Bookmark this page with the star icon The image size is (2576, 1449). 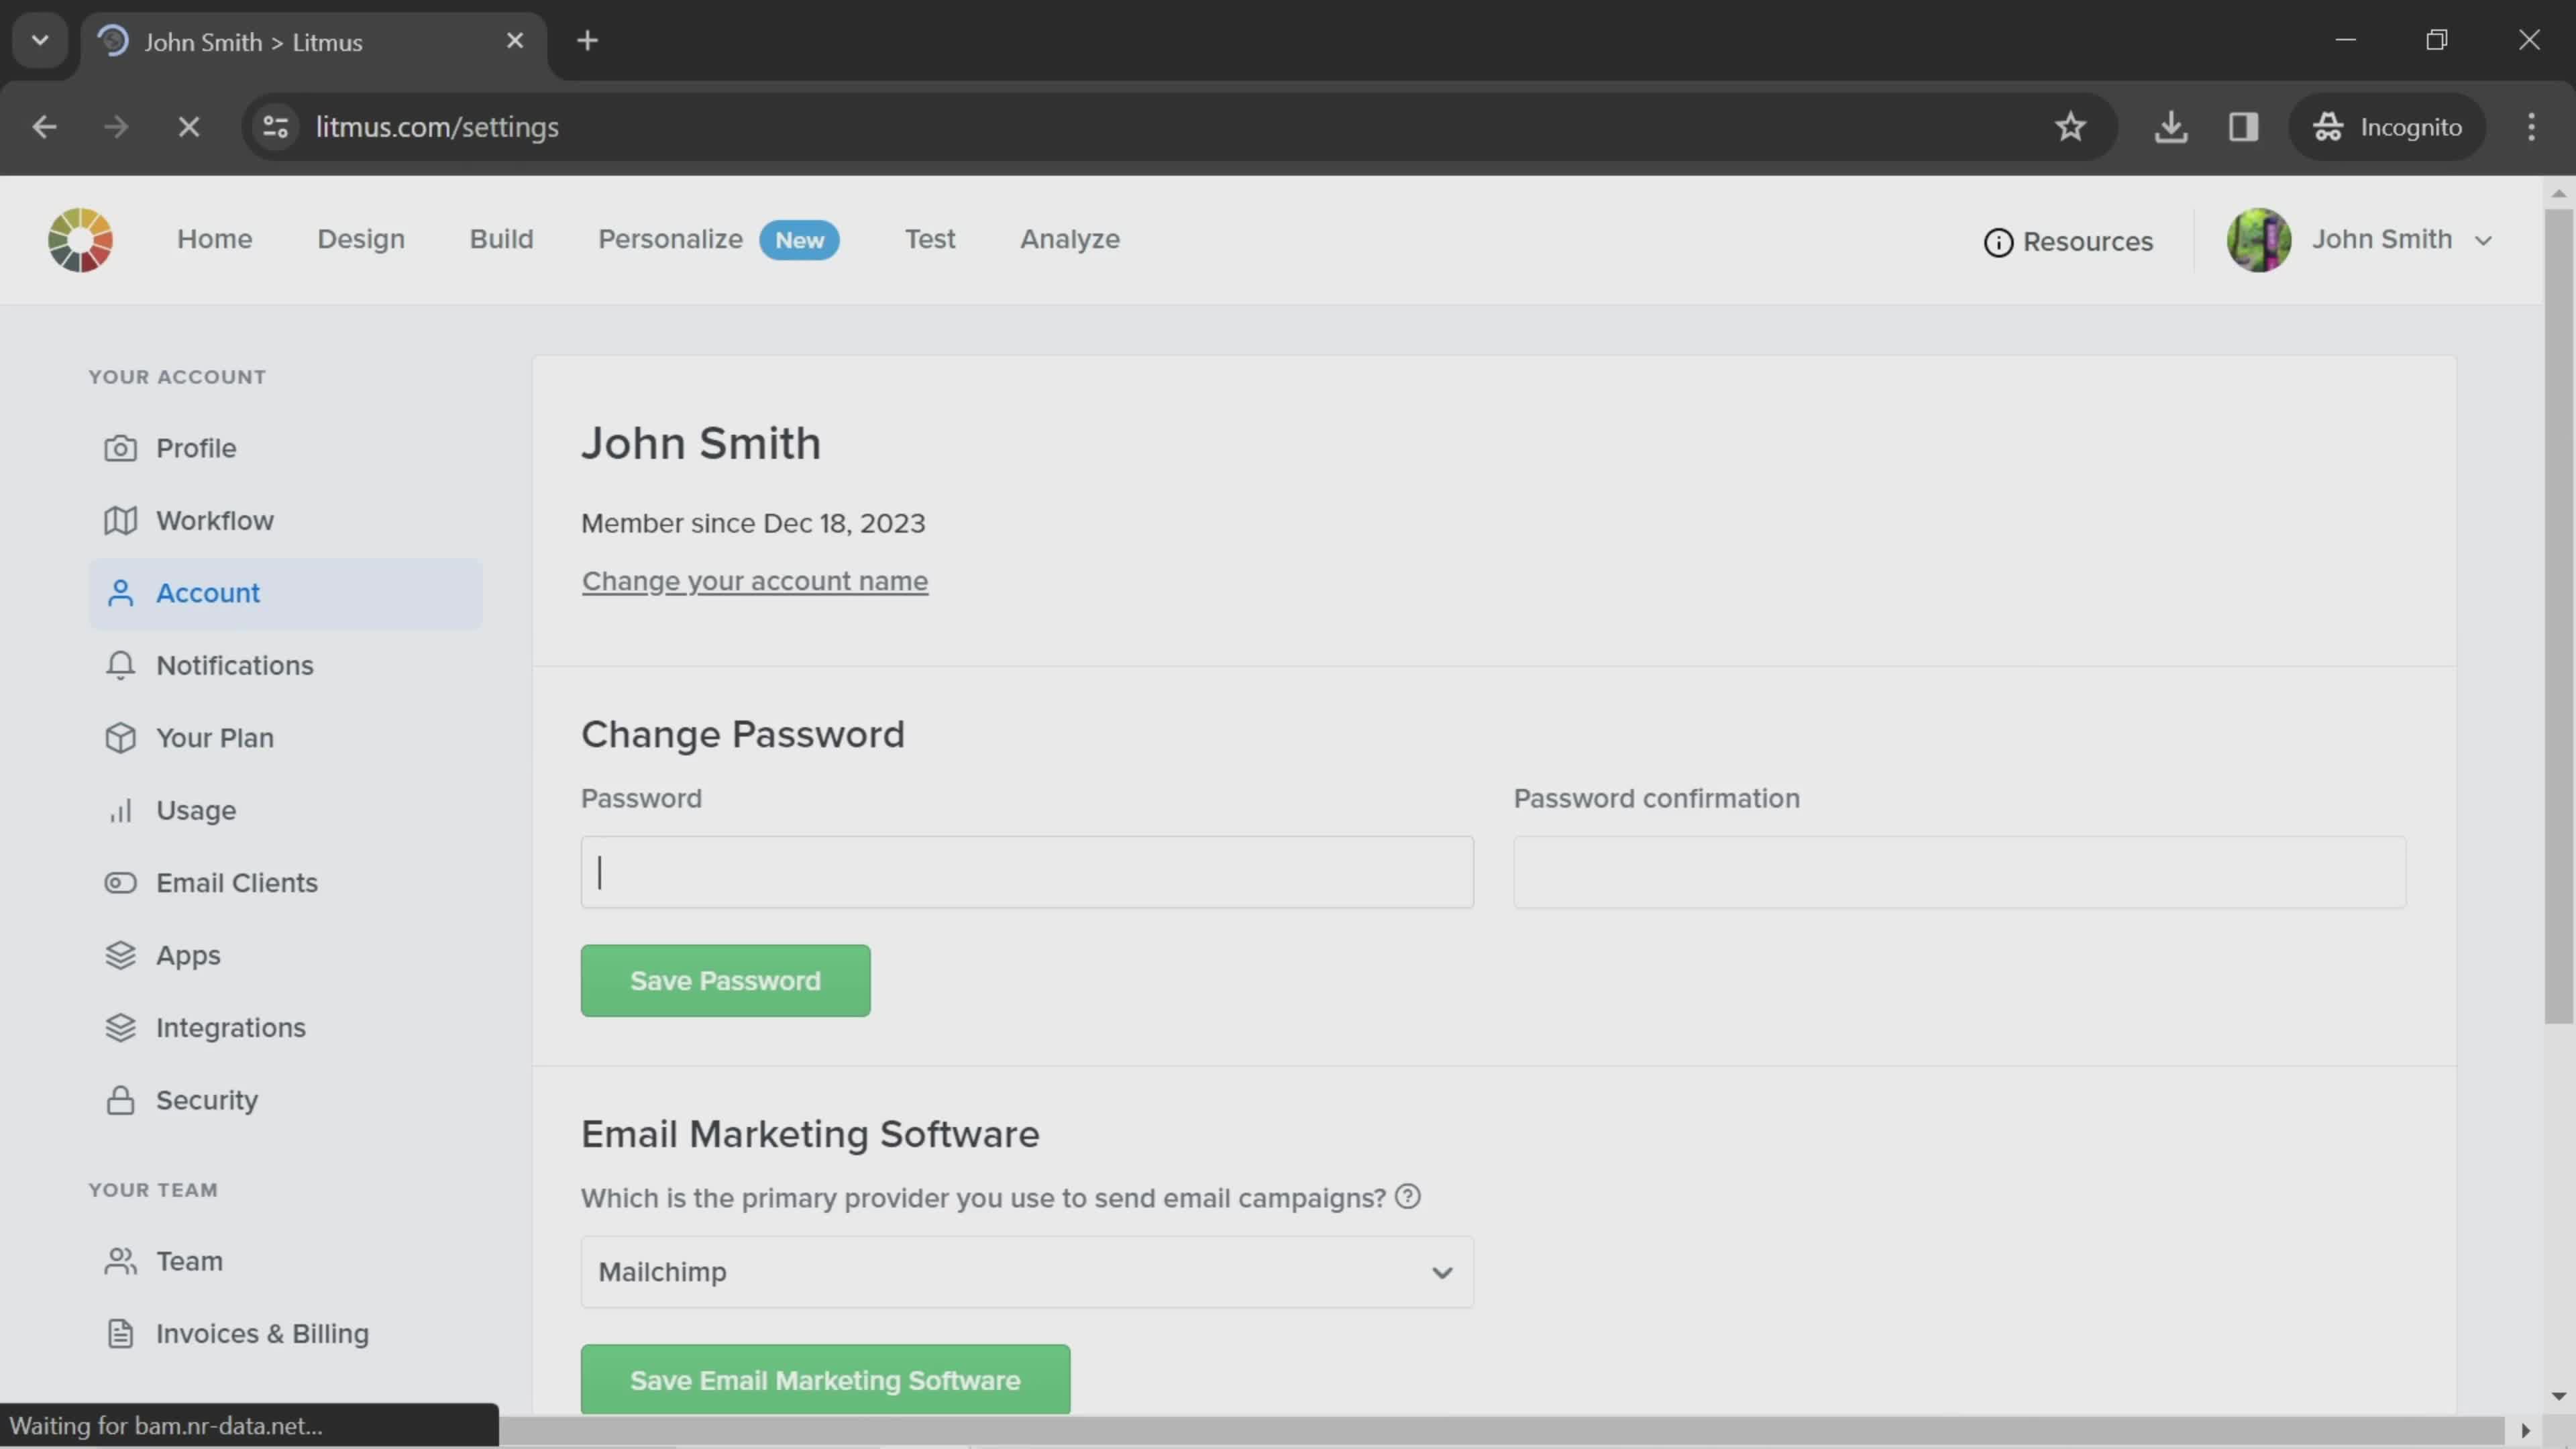click(x=2071, y=126)
